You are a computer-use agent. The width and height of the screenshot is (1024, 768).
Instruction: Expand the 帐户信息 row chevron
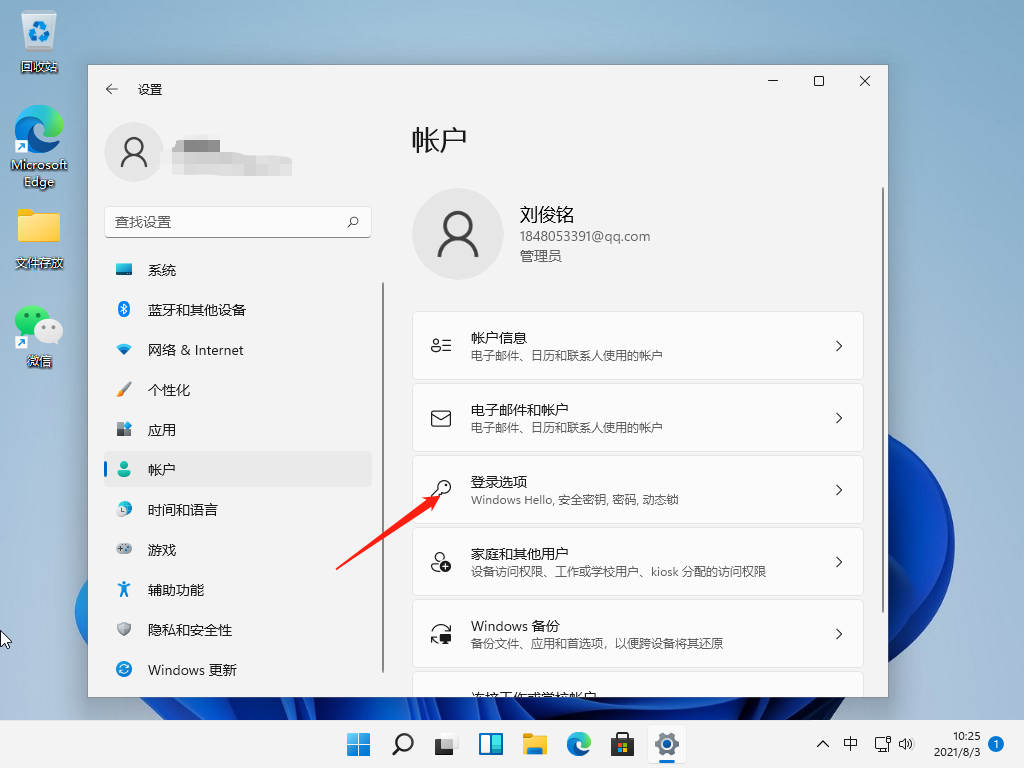pyautogui.click(x=839, y=345)
